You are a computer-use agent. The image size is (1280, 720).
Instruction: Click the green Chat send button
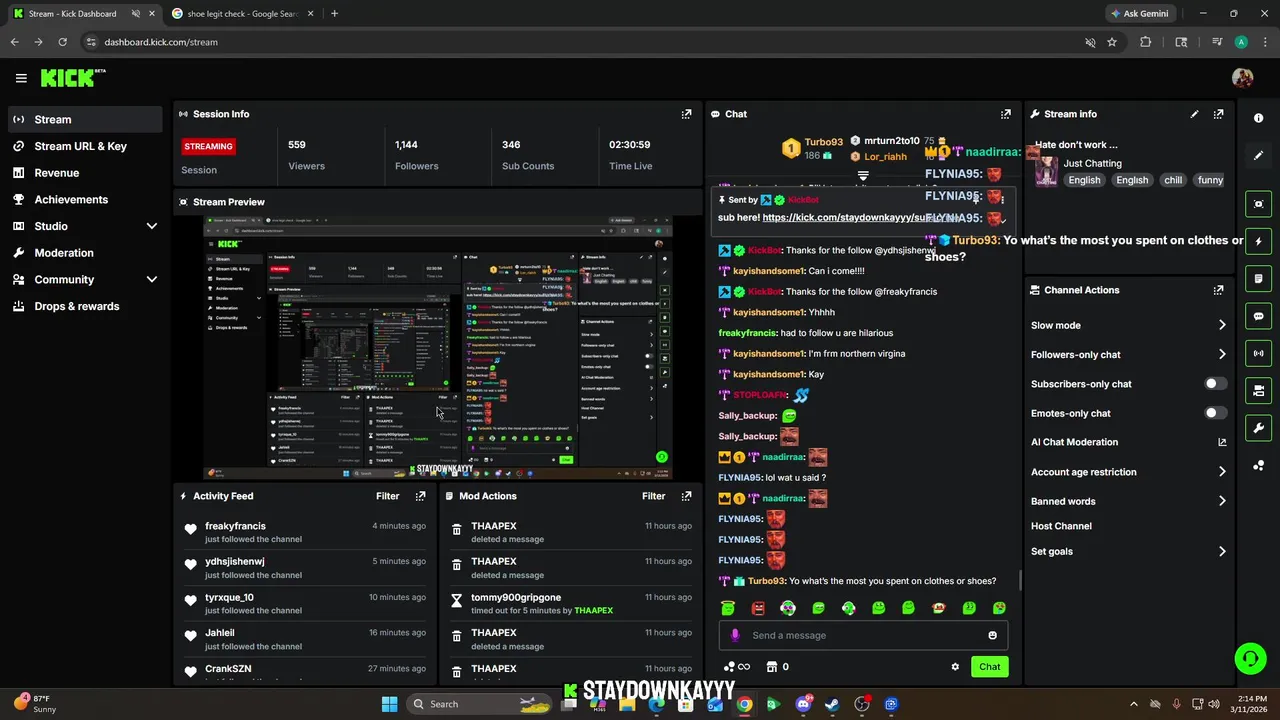(989, 667)
